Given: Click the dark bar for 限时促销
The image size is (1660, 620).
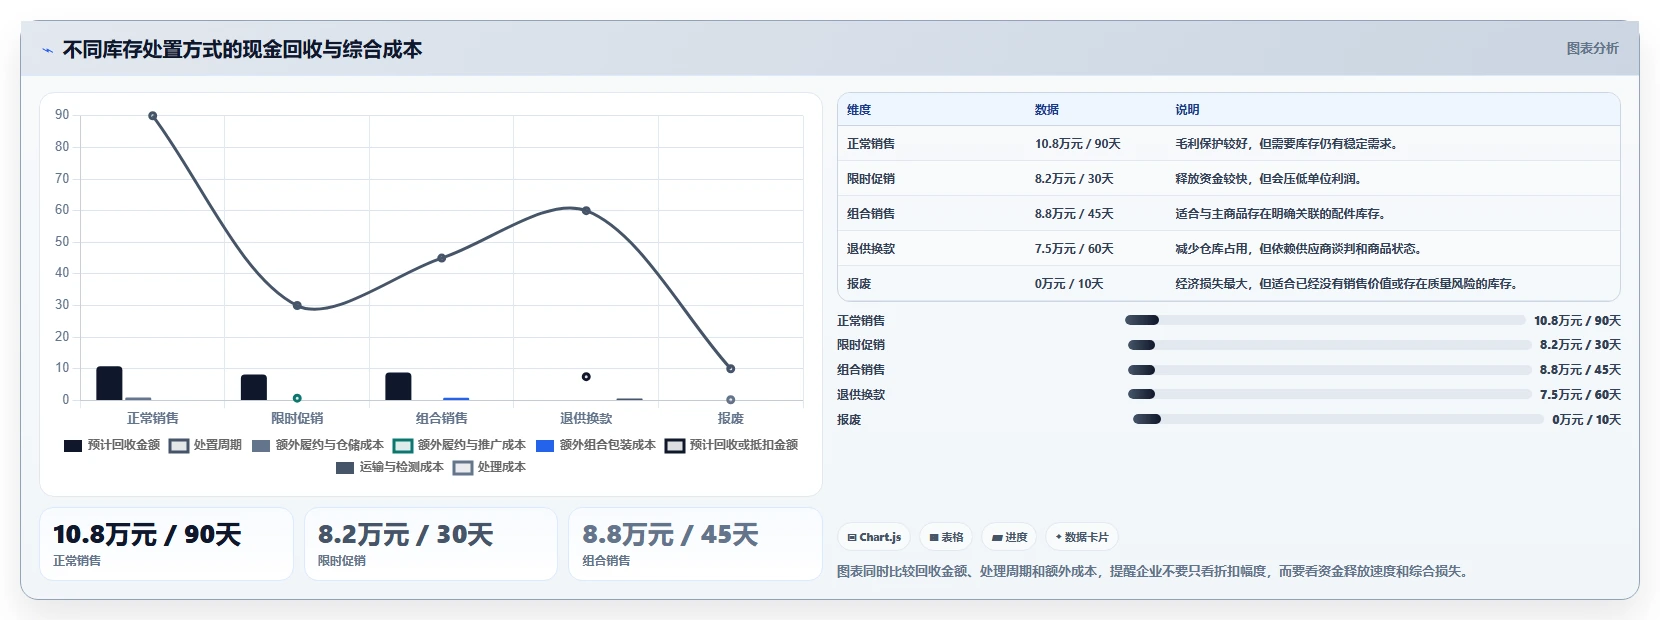Looking at the screenshot, I should click(254, 387).
